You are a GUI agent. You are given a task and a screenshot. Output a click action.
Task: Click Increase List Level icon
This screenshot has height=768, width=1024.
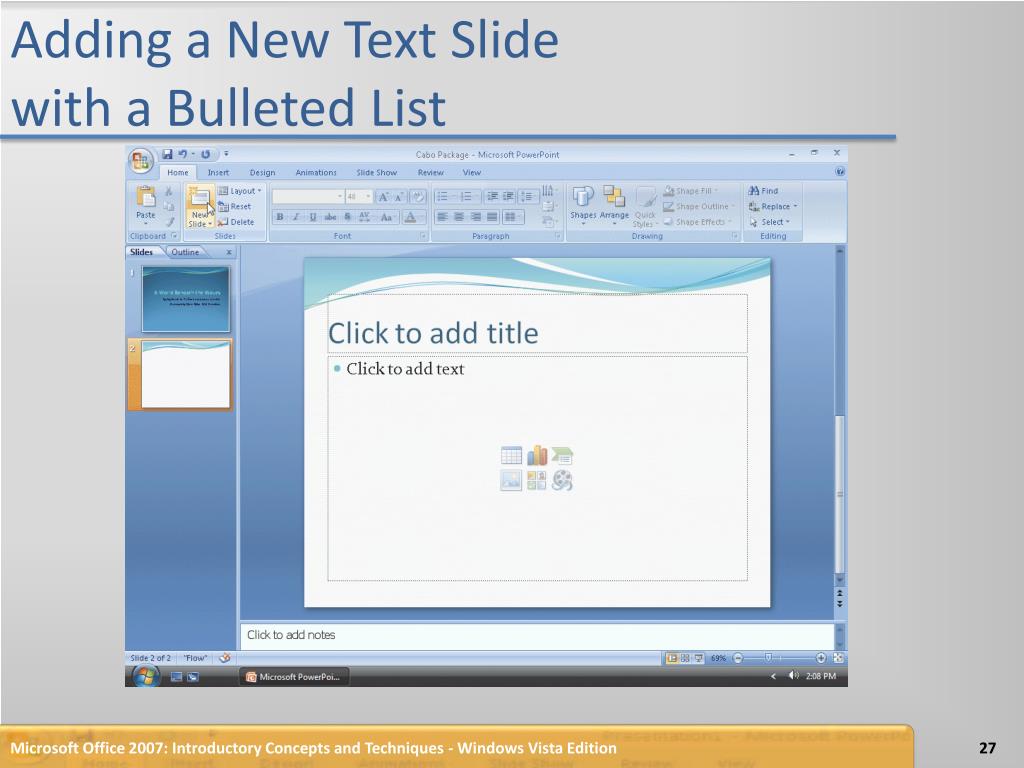click(508, 197)
